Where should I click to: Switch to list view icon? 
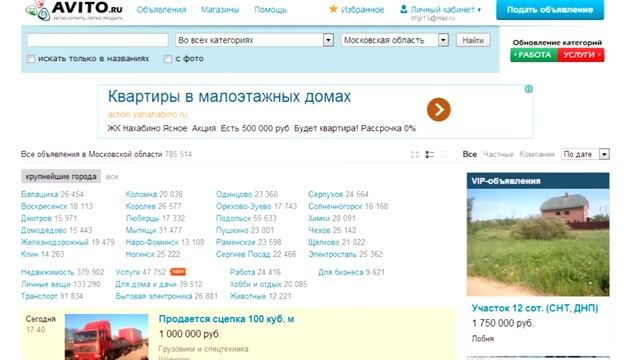[429, 154]
